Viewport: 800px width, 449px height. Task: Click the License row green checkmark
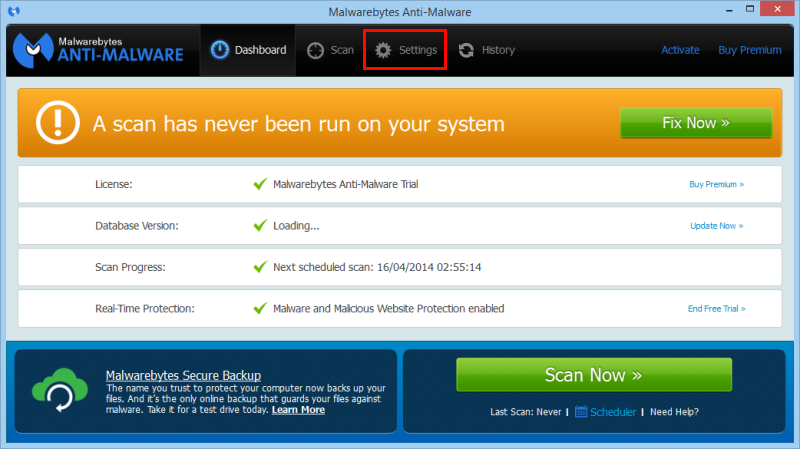click(x=260, y=184)
